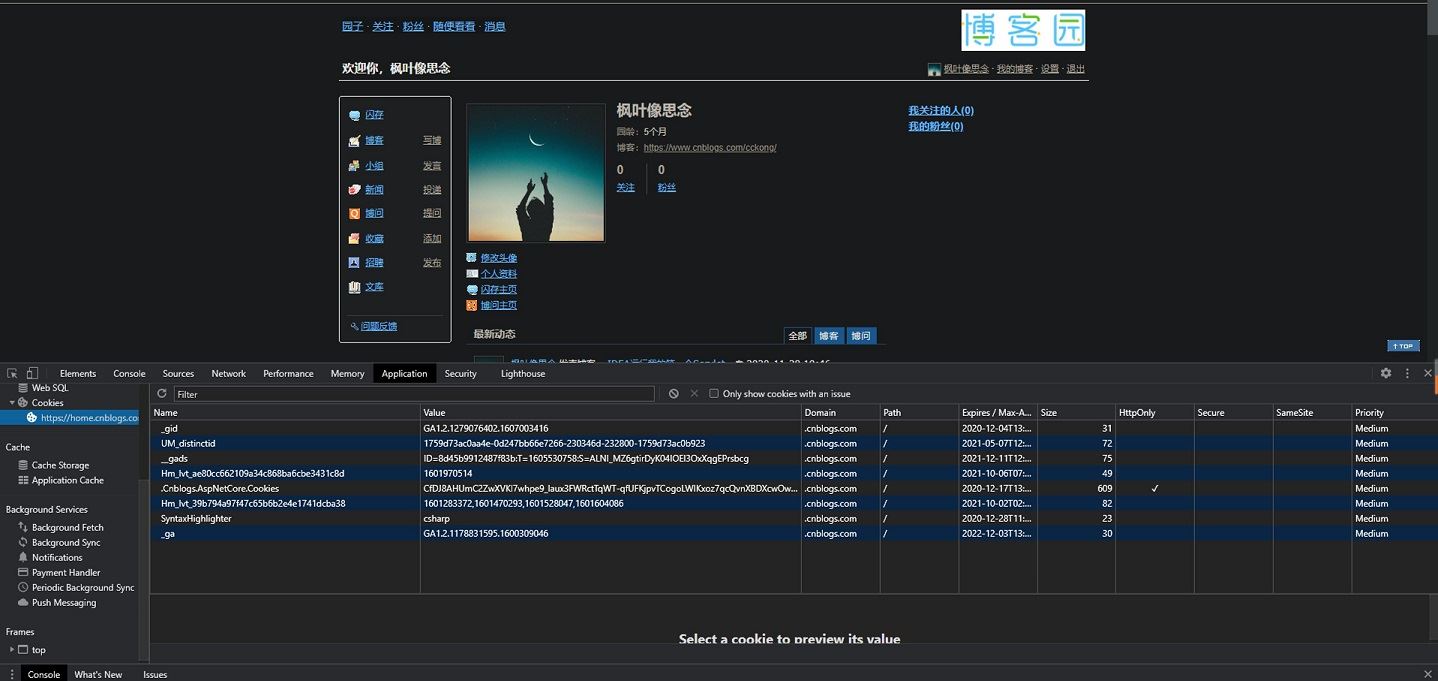
Task: Switch to the Network tab
Action: coord(228,373)
